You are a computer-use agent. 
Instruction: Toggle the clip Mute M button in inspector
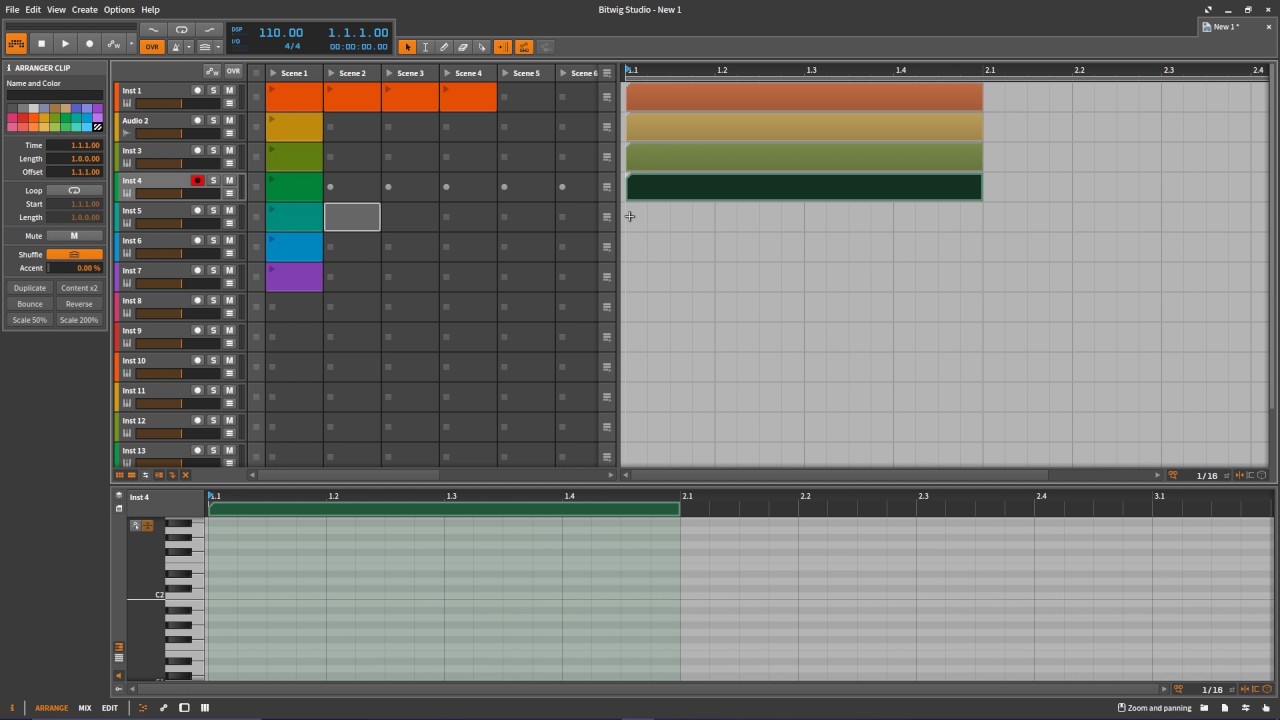74,236
